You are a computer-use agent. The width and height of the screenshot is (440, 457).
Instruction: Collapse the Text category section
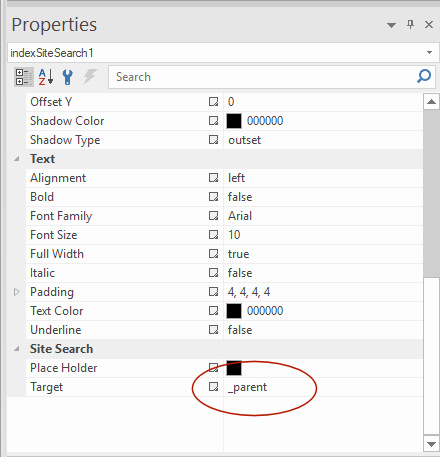pos(16,159)
